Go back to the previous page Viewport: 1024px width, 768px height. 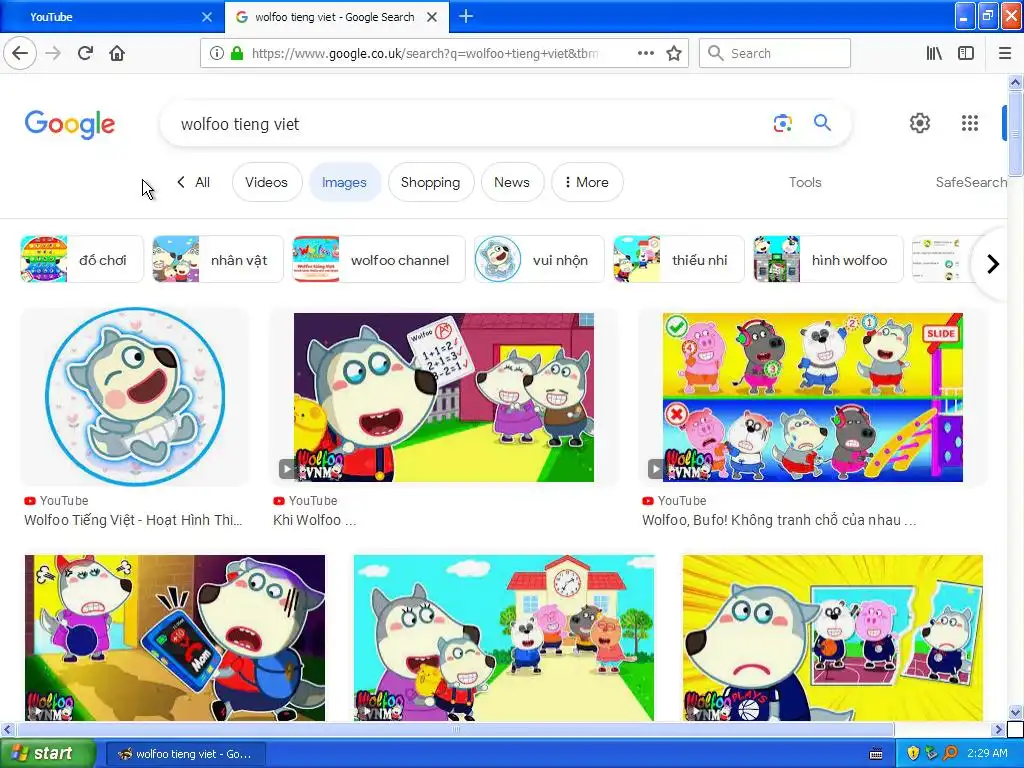20,53
